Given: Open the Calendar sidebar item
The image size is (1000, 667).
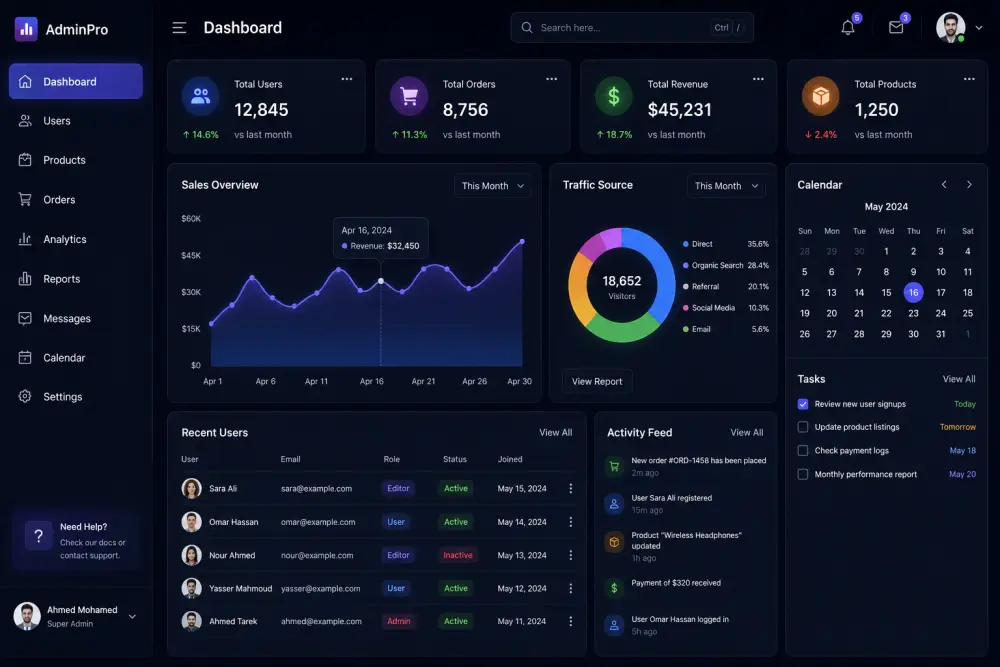Looking at the screenshot, I should point(76,358).
